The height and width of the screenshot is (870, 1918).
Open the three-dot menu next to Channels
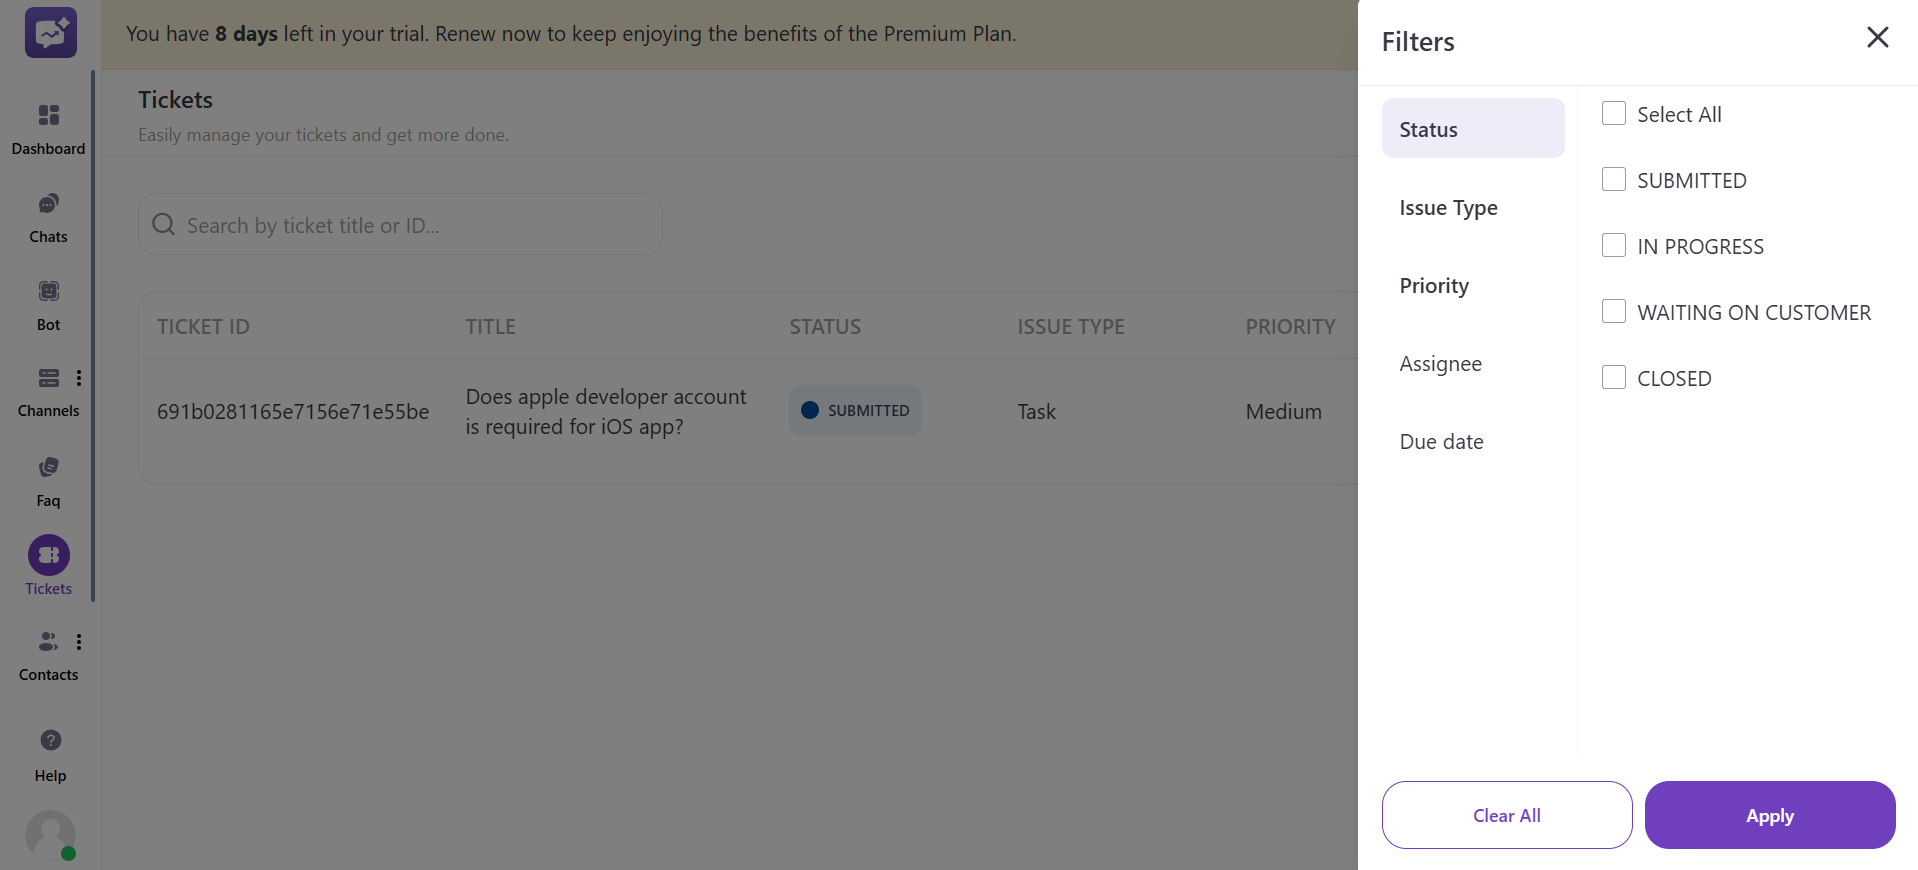click(x=80, y=378)
